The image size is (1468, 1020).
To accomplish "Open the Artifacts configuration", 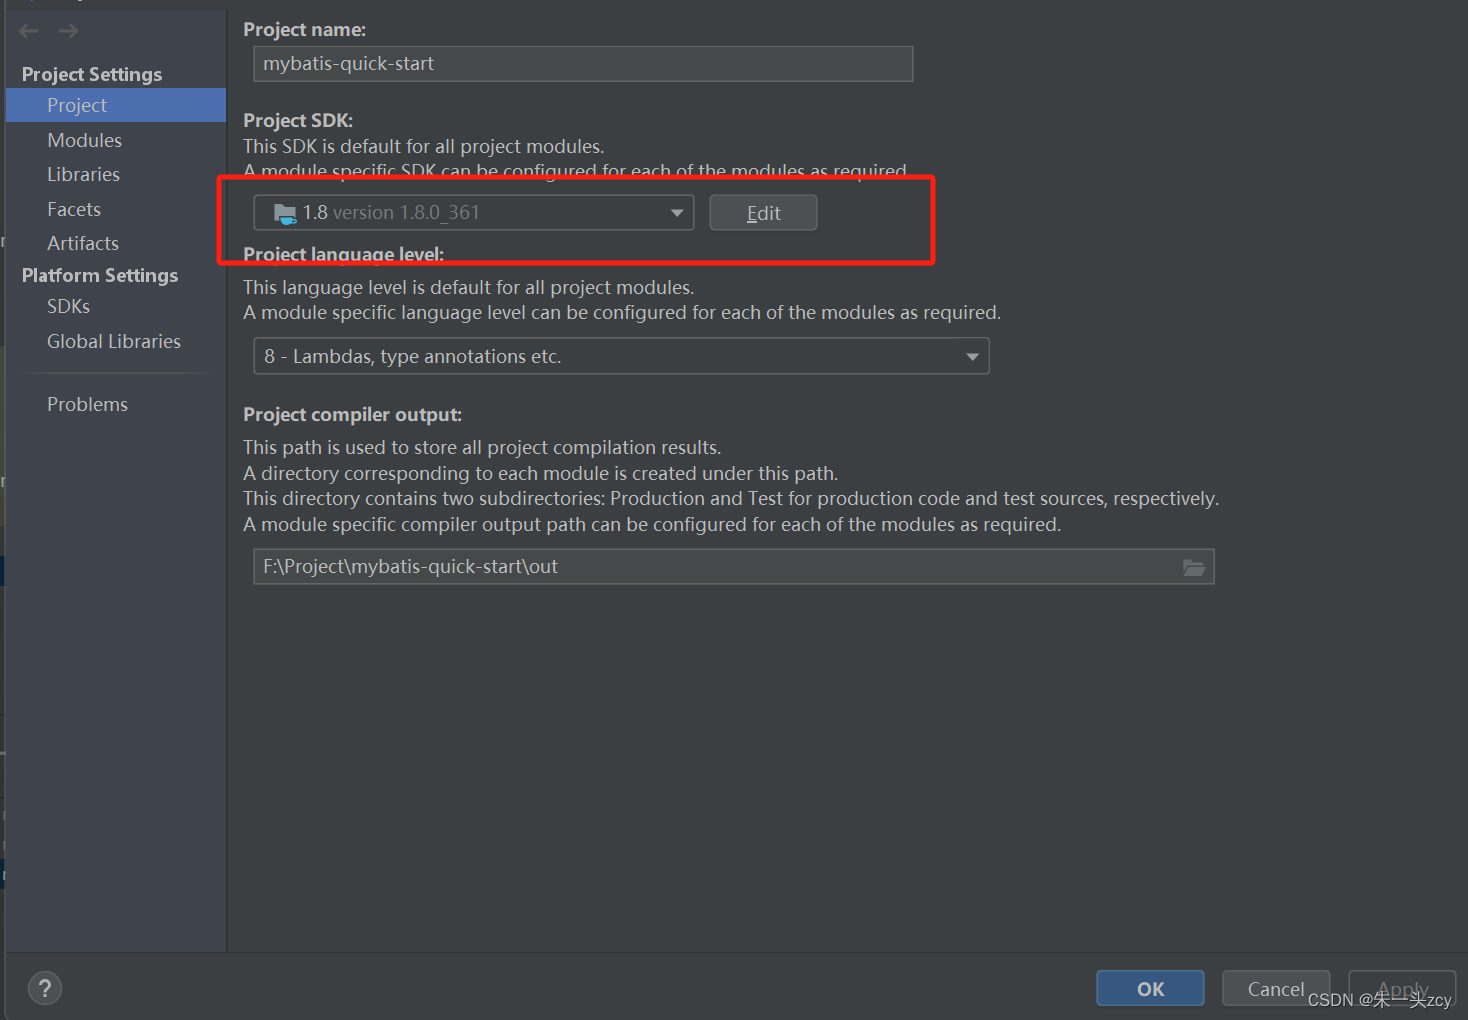I will tap(82, 243).
